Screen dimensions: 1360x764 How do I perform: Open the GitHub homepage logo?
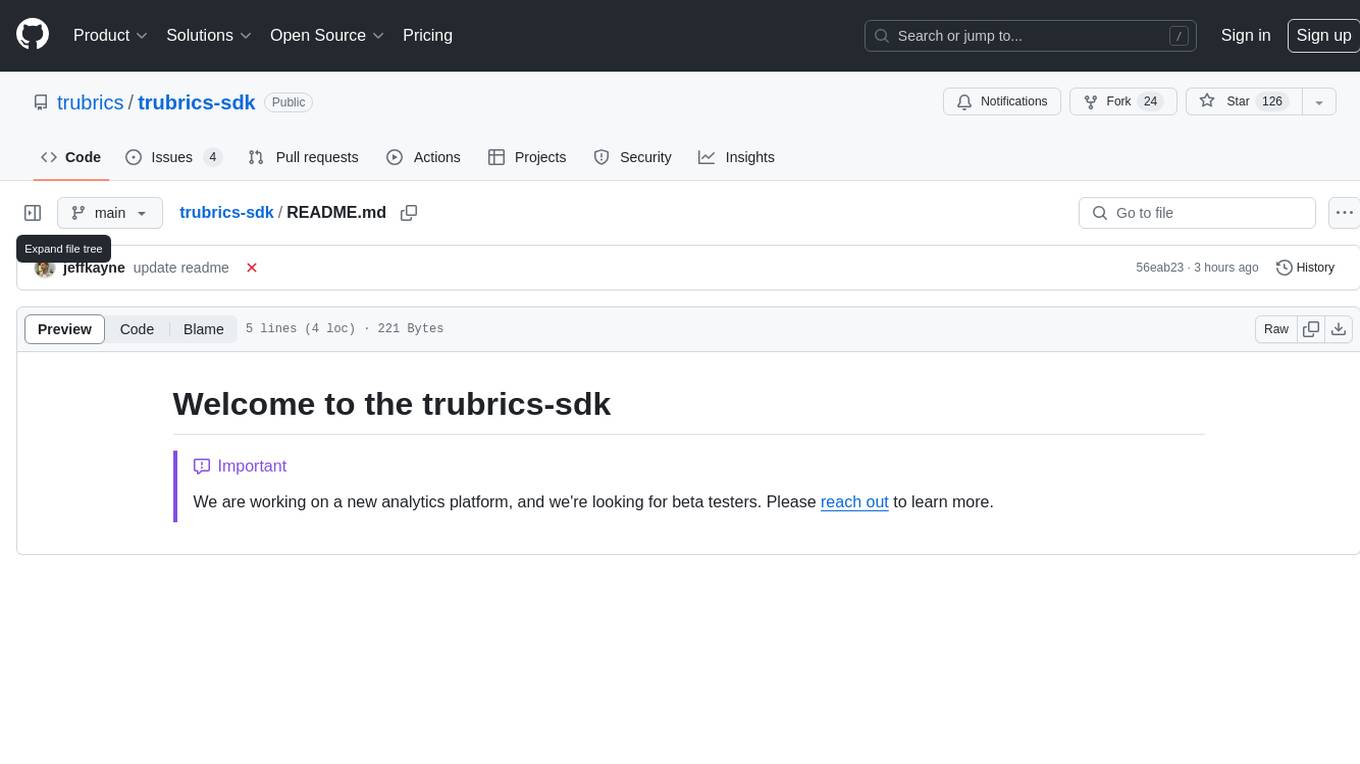pyautogui.click(x=32, y=35)
